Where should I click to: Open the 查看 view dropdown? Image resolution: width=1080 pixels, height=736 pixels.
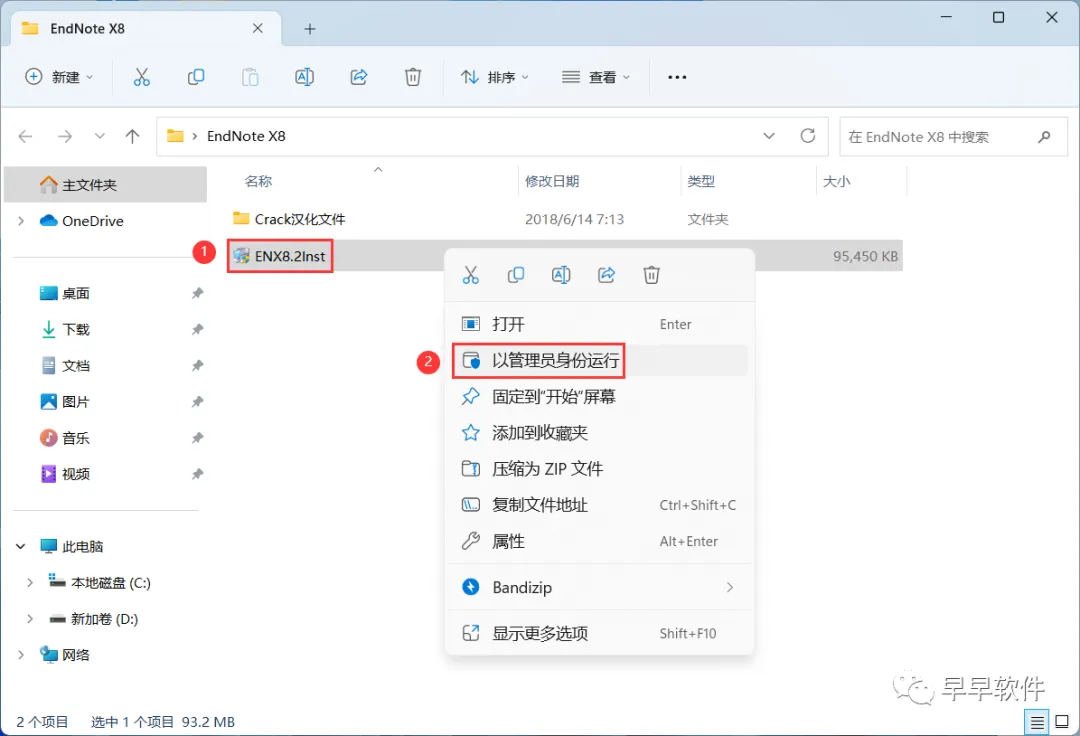click(596, 77)
